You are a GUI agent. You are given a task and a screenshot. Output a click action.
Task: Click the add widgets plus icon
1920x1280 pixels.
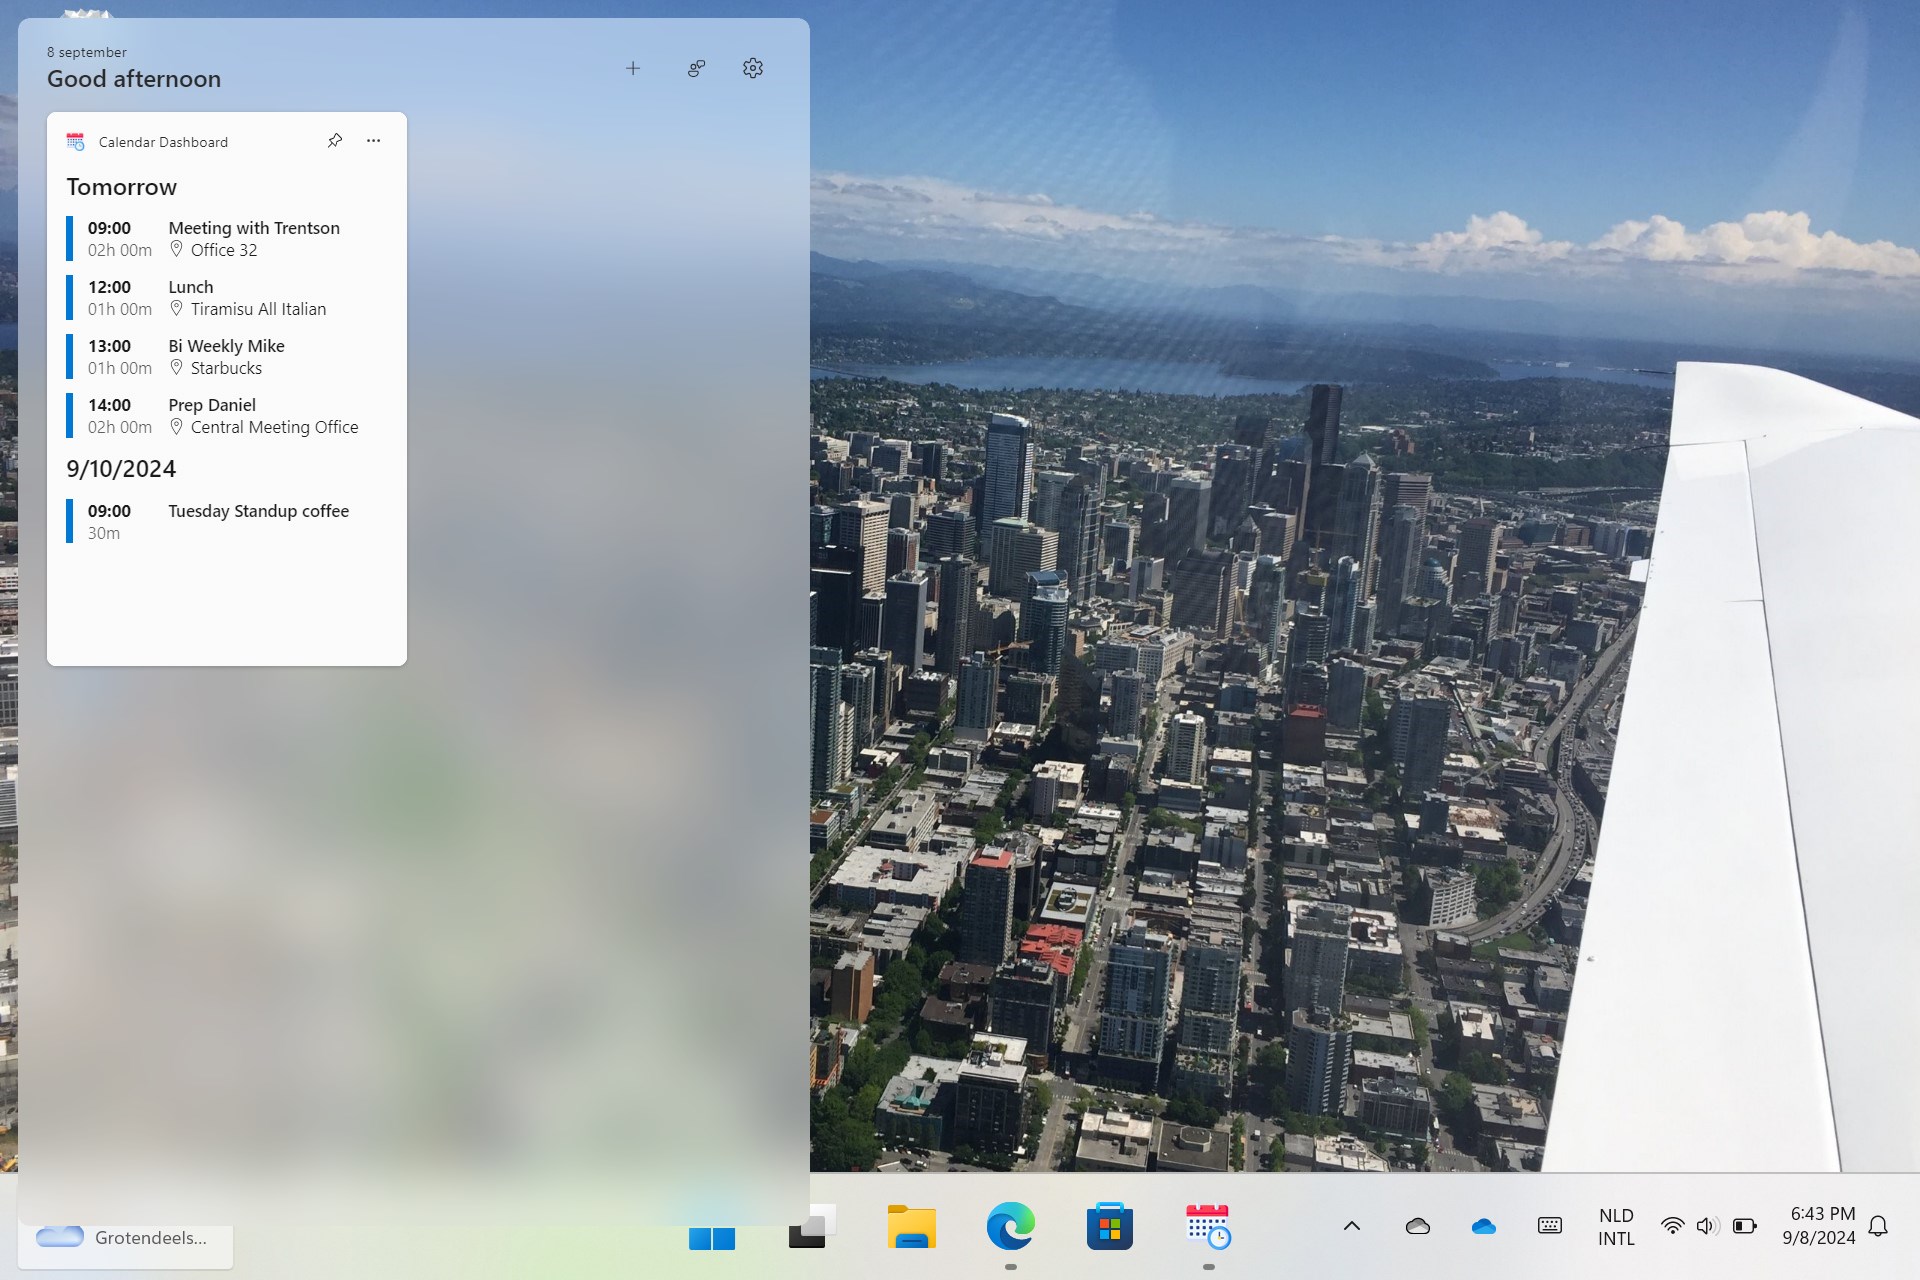coord(632,68)
